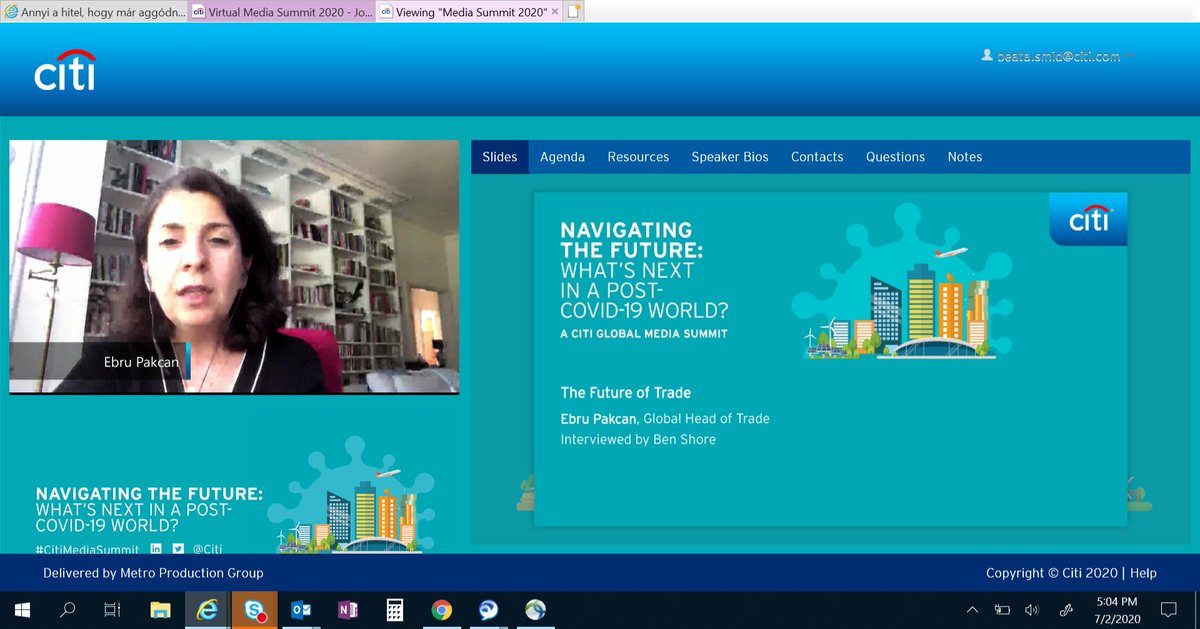Screen dimensions: 1200x629
Task: Show hidden system tray icons
Action: (973, 609)
